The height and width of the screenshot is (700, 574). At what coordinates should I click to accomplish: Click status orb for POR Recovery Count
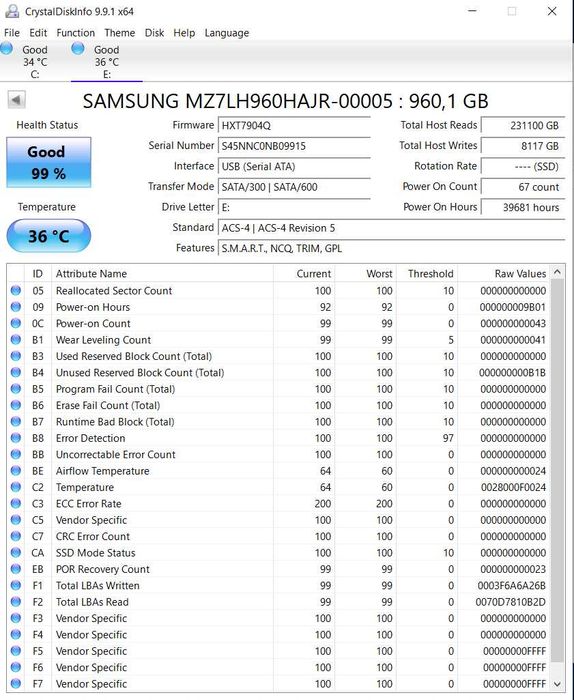pos(16,569)
